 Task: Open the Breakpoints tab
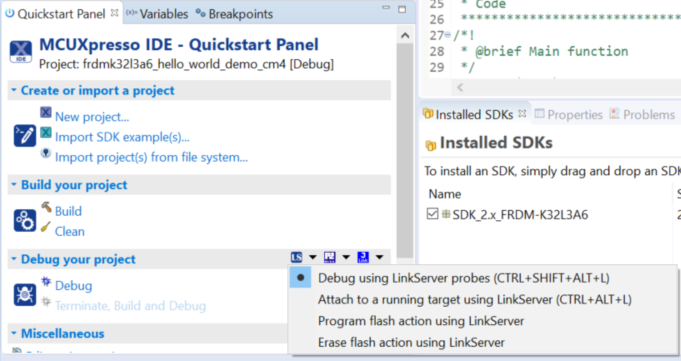click(235, 14)
